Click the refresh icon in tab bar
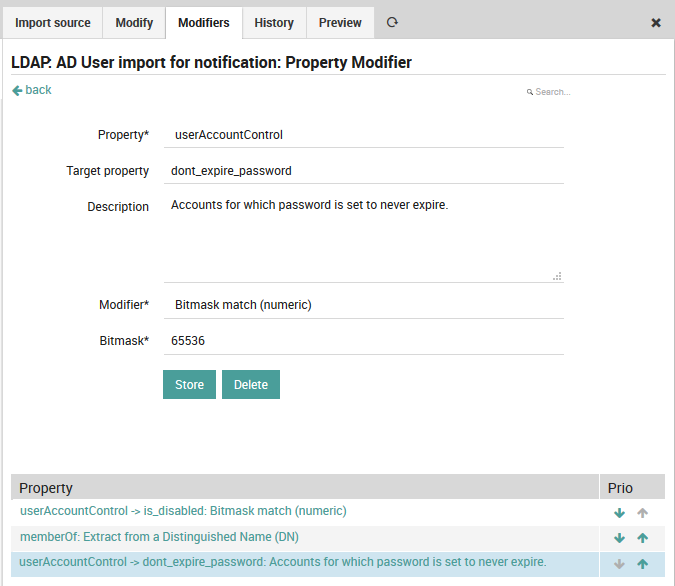 tap(392, 23)
